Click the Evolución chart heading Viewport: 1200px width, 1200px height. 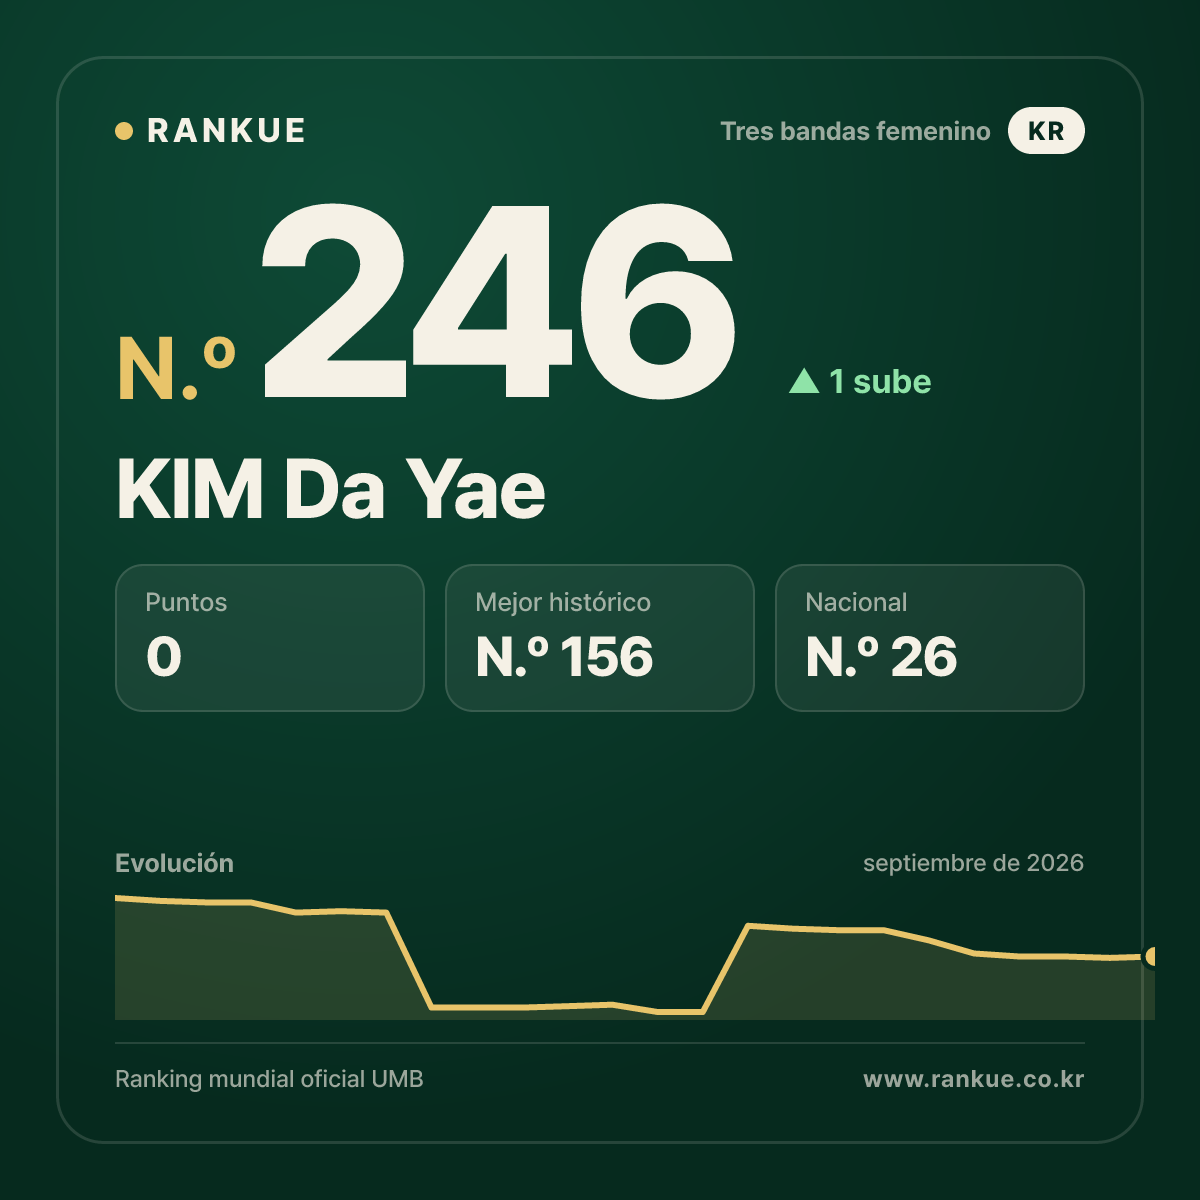(174, 863)
